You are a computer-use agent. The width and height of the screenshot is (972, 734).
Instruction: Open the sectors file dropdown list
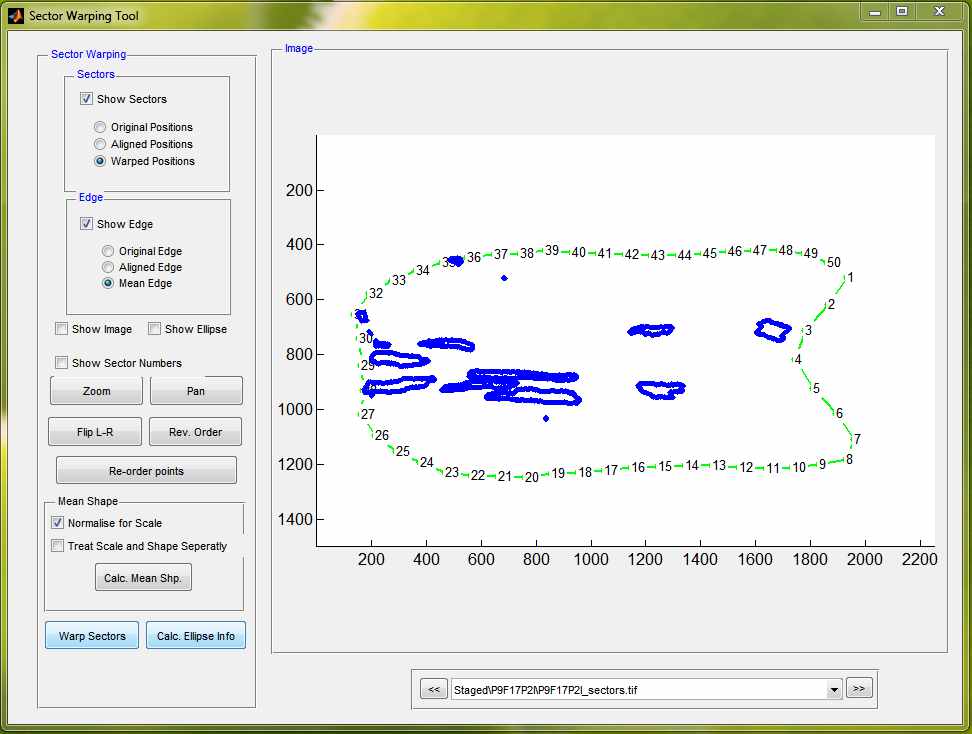[x=834, y=690]
